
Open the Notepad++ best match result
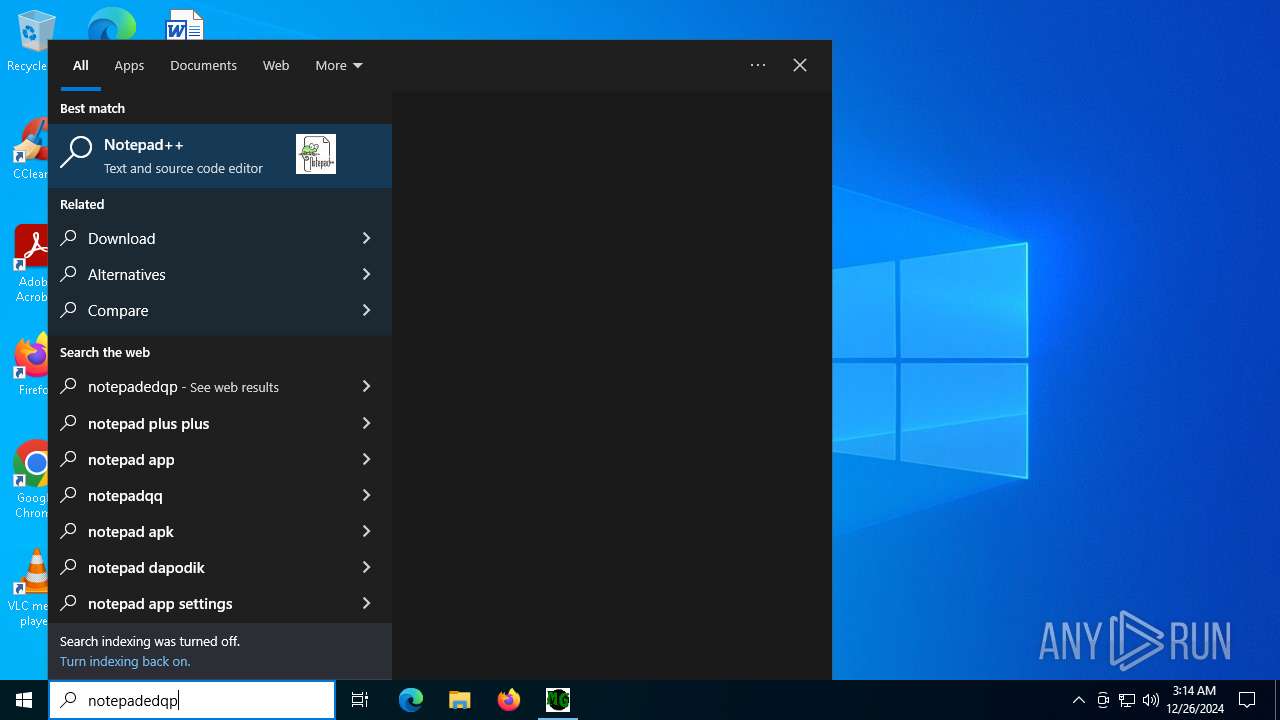(x=220, y=155)
